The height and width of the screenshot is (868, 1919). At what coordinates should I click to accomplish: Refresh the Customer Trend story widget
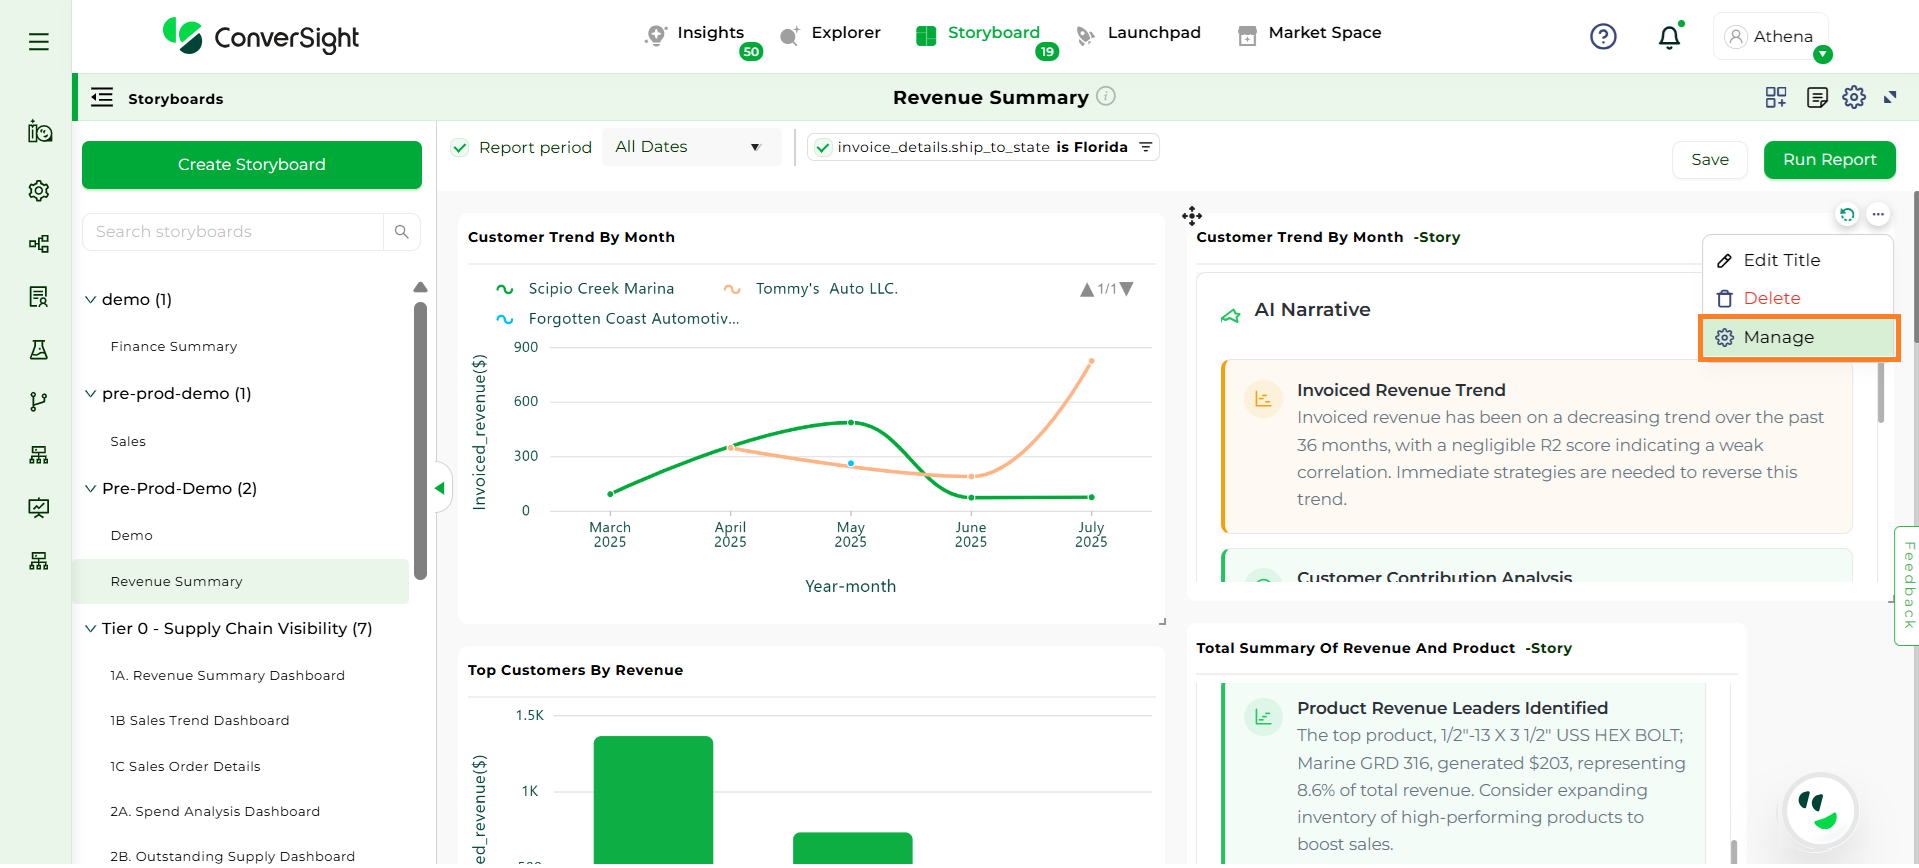click(x=1847, y=214)
